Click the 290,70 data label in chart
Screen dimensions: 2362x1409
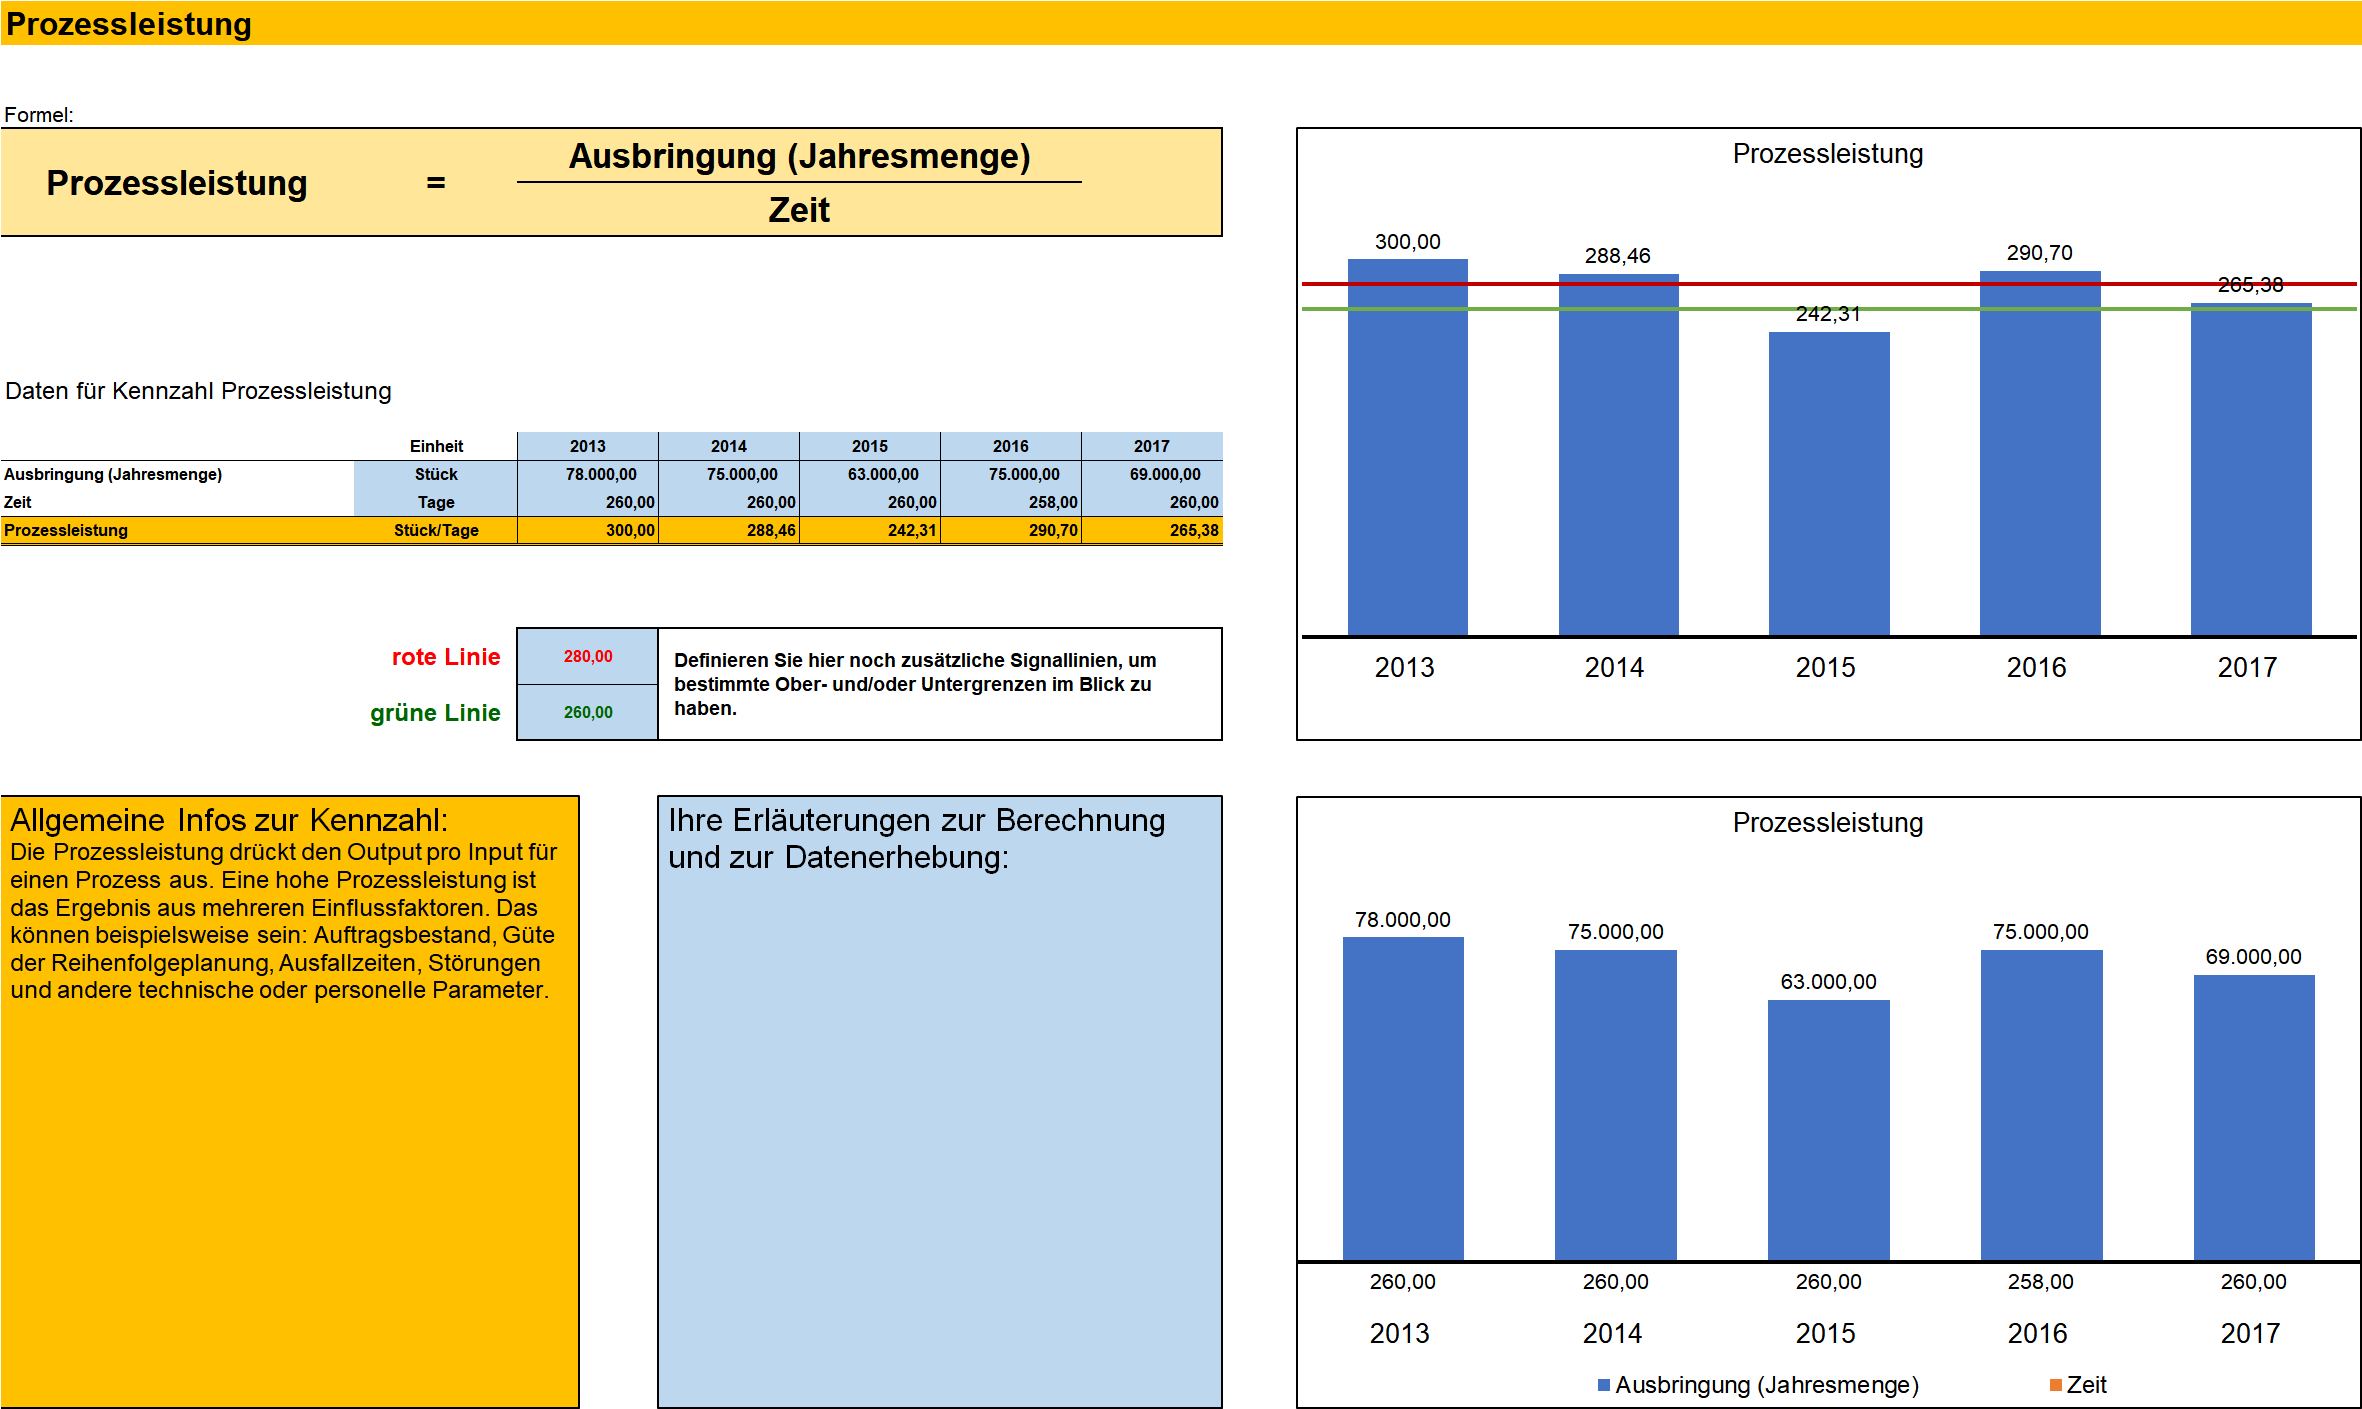(x=2039, y=253)
